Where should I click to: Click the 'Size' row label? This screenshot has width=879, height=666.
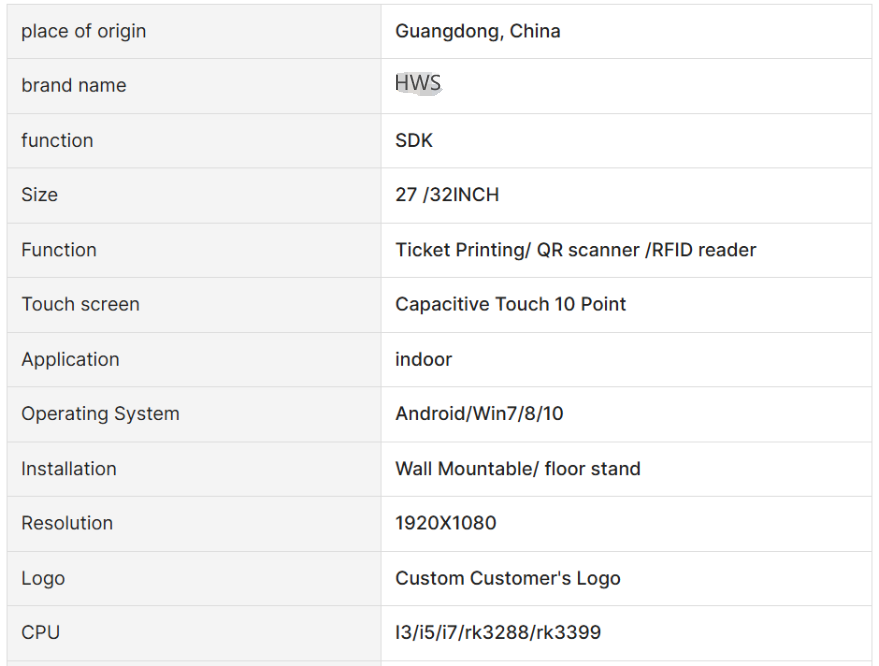pos(39,195)
